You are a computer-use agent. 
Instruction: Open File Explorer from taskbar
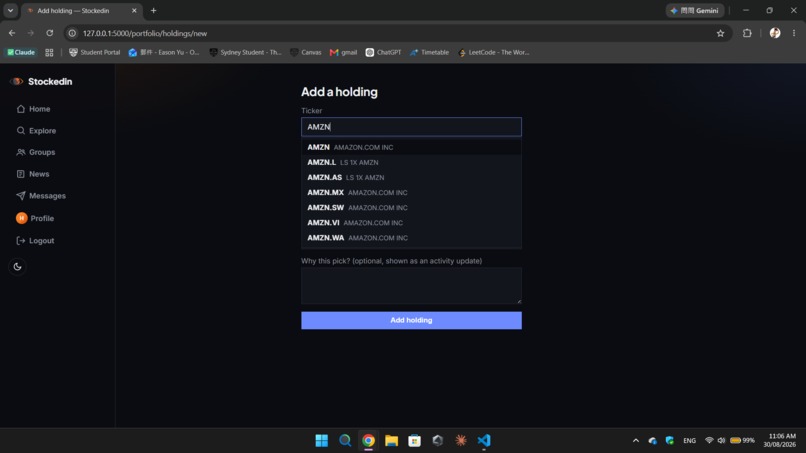coord(391,441)
